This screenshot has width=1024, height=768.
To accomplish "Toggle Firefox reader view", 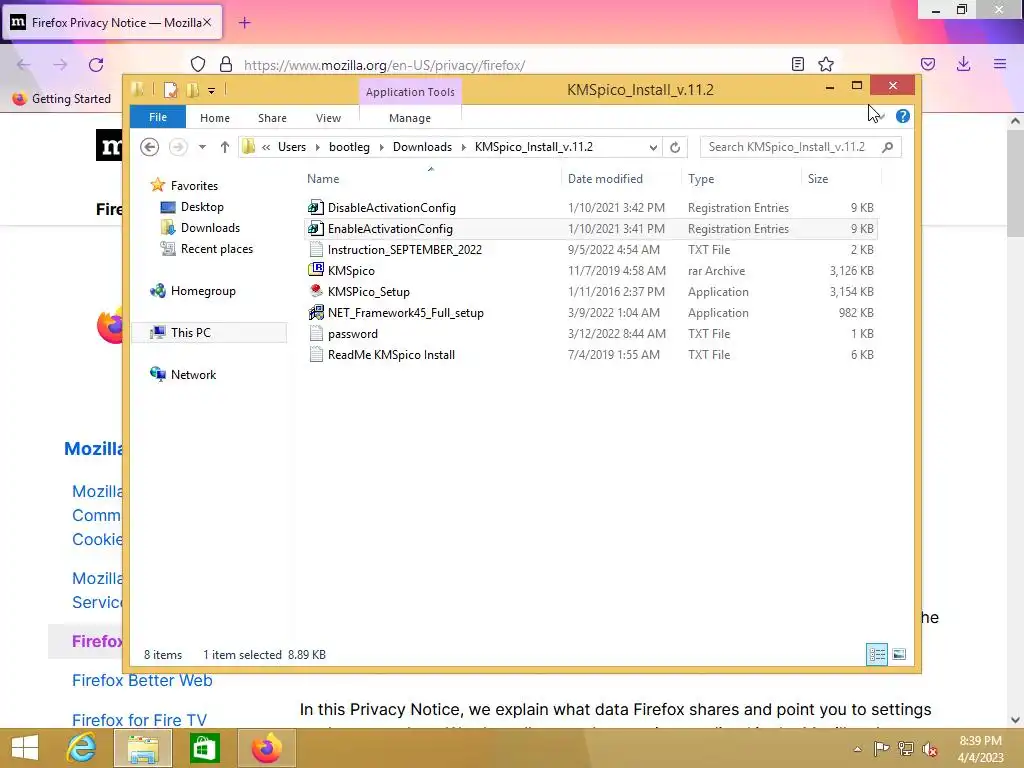I will coord(797,64).
